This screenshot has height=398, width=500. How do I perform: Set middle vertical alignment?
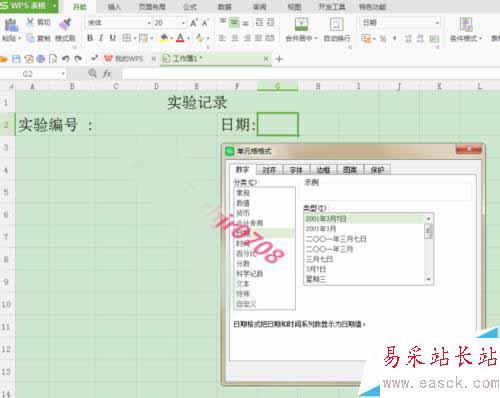235,23
